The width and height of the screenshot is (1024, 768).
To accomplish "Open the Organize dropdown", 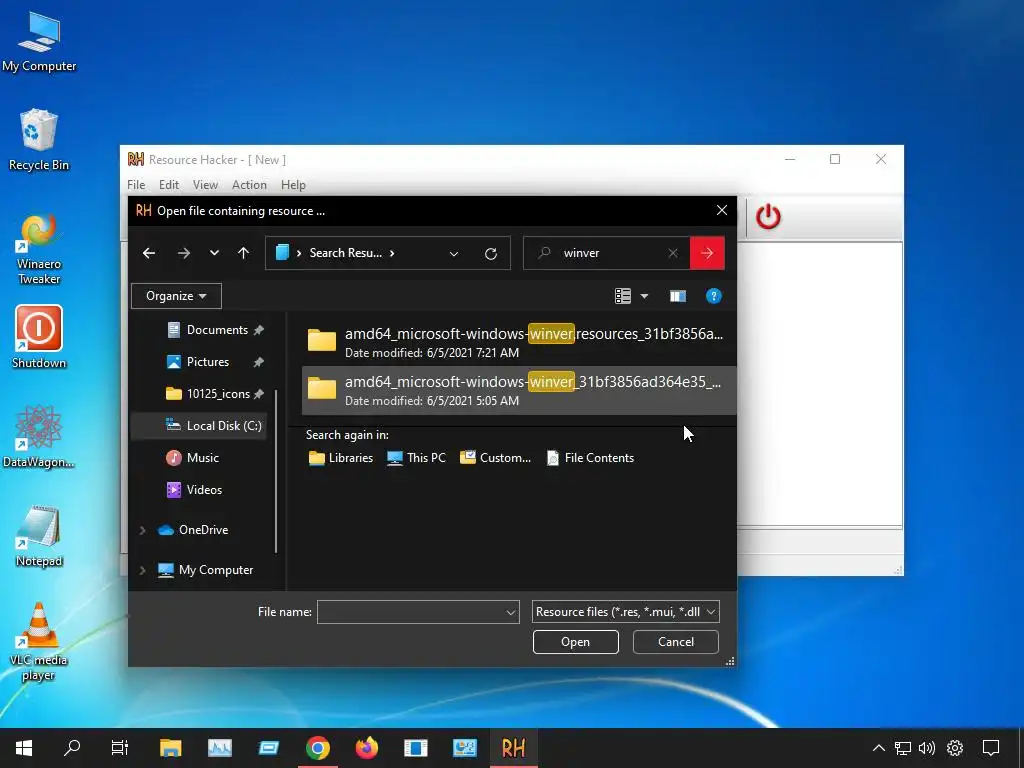I will tap(176, 296).
